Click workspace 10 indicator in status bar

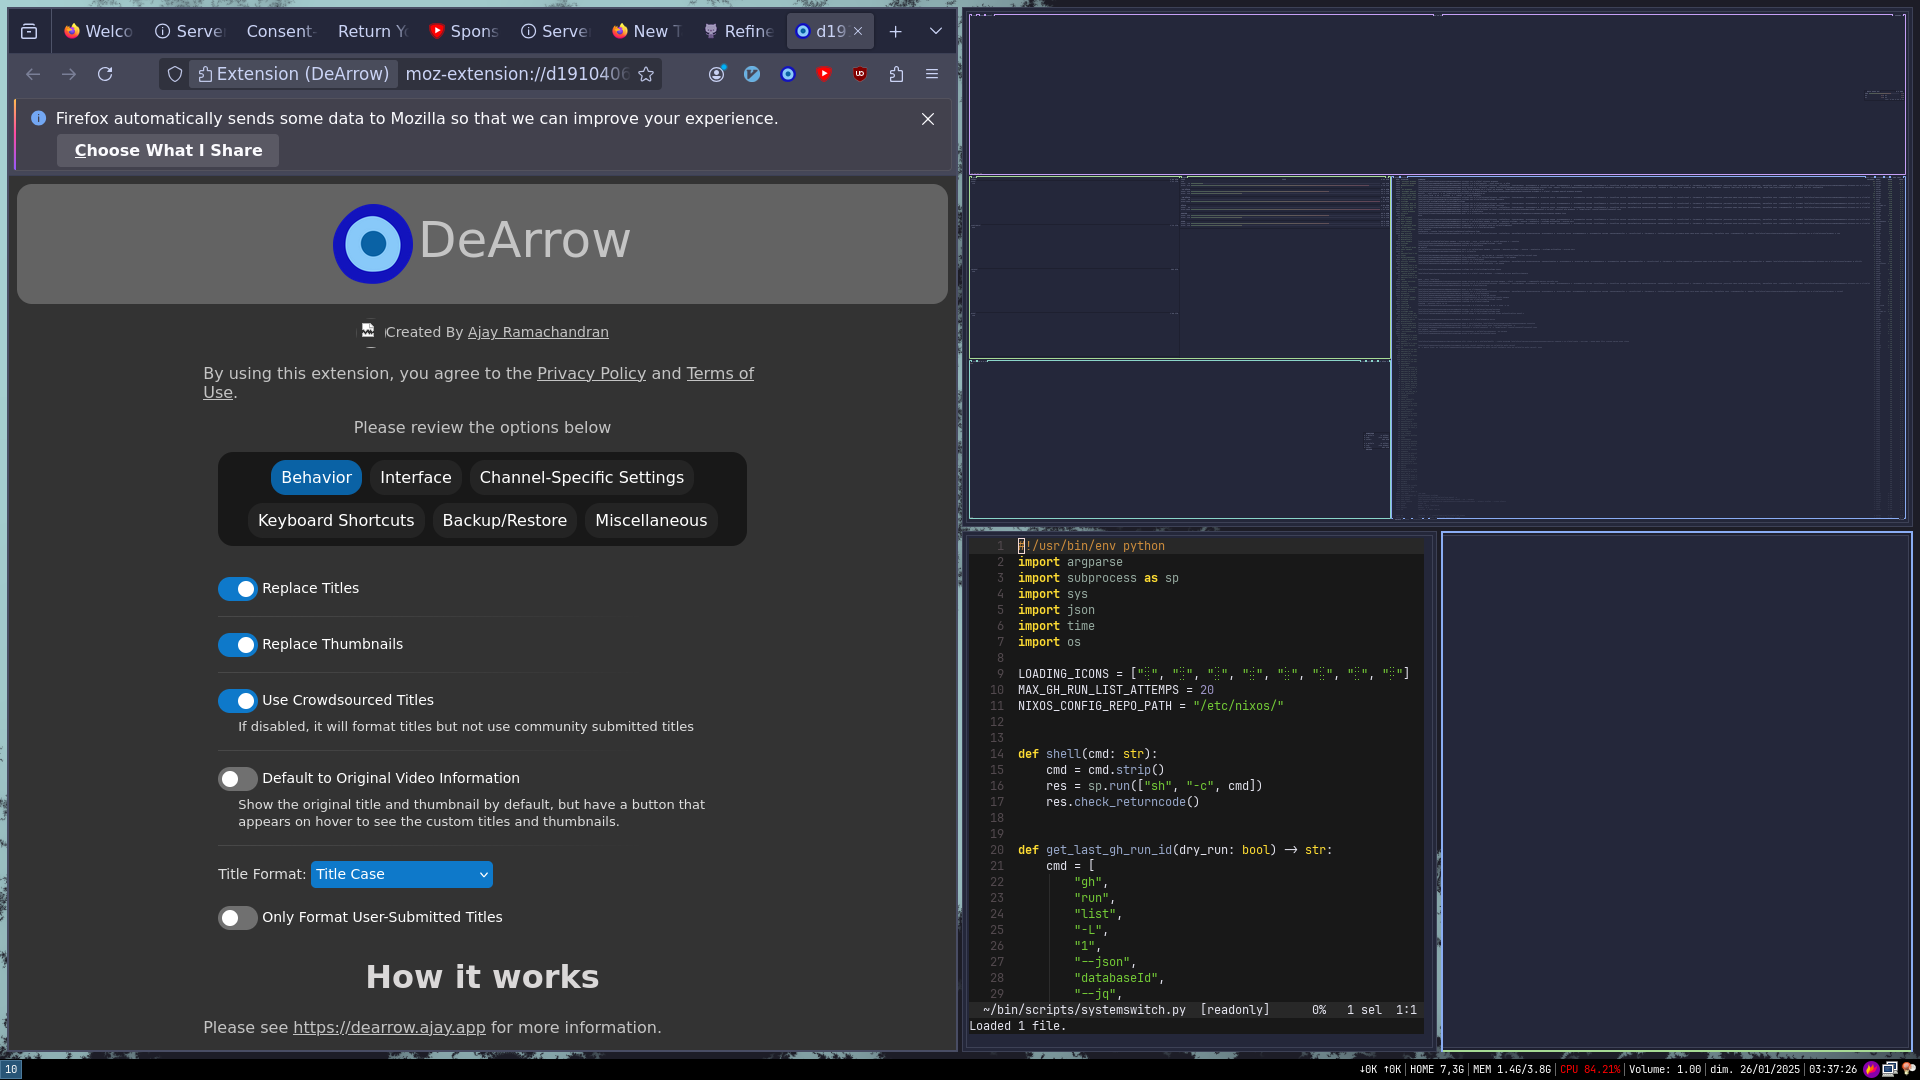click(11, 1069)
